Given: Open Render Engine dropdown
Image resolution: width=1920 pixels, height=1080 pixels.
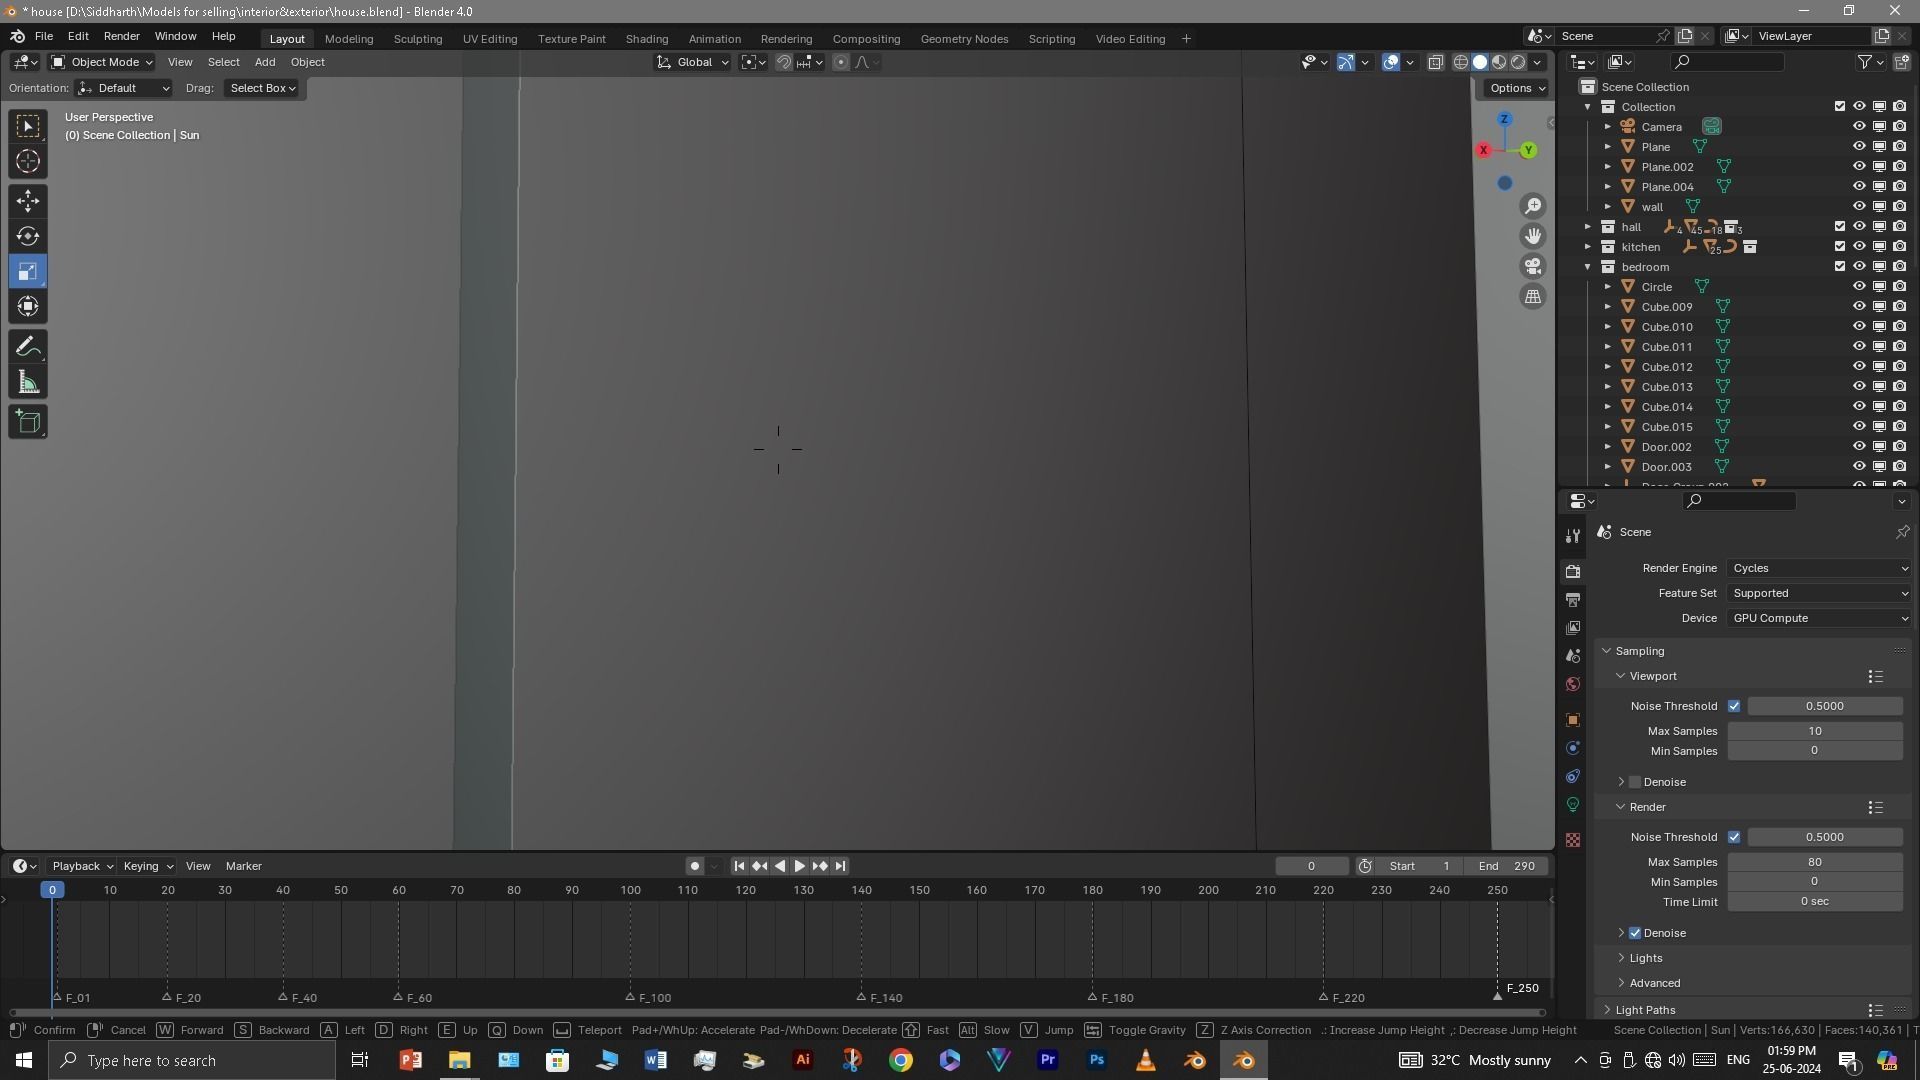Looking at the screenshot, I should point(1819,568).
